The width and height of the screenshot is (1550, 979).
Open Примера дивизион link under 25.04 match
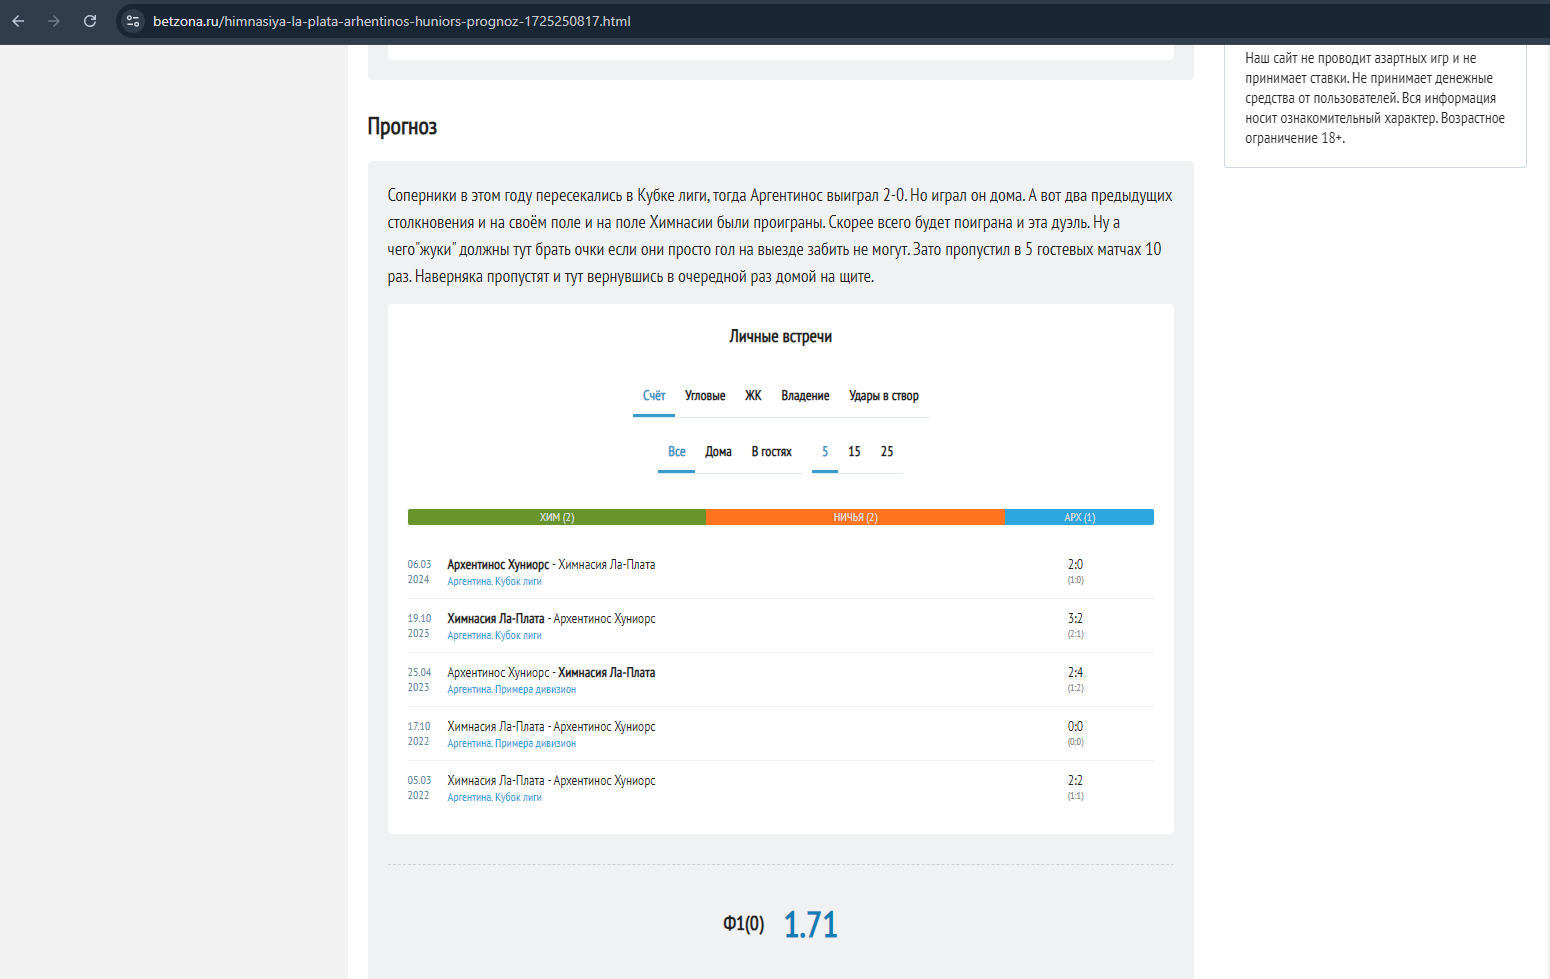[x=511, y=690]
